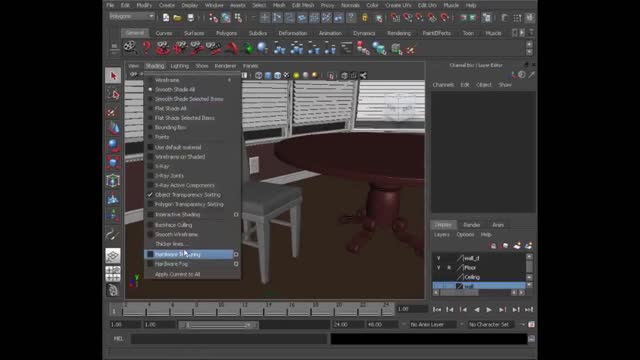
Task: Switch to the Render layer tab
Action: coord(471,225)
